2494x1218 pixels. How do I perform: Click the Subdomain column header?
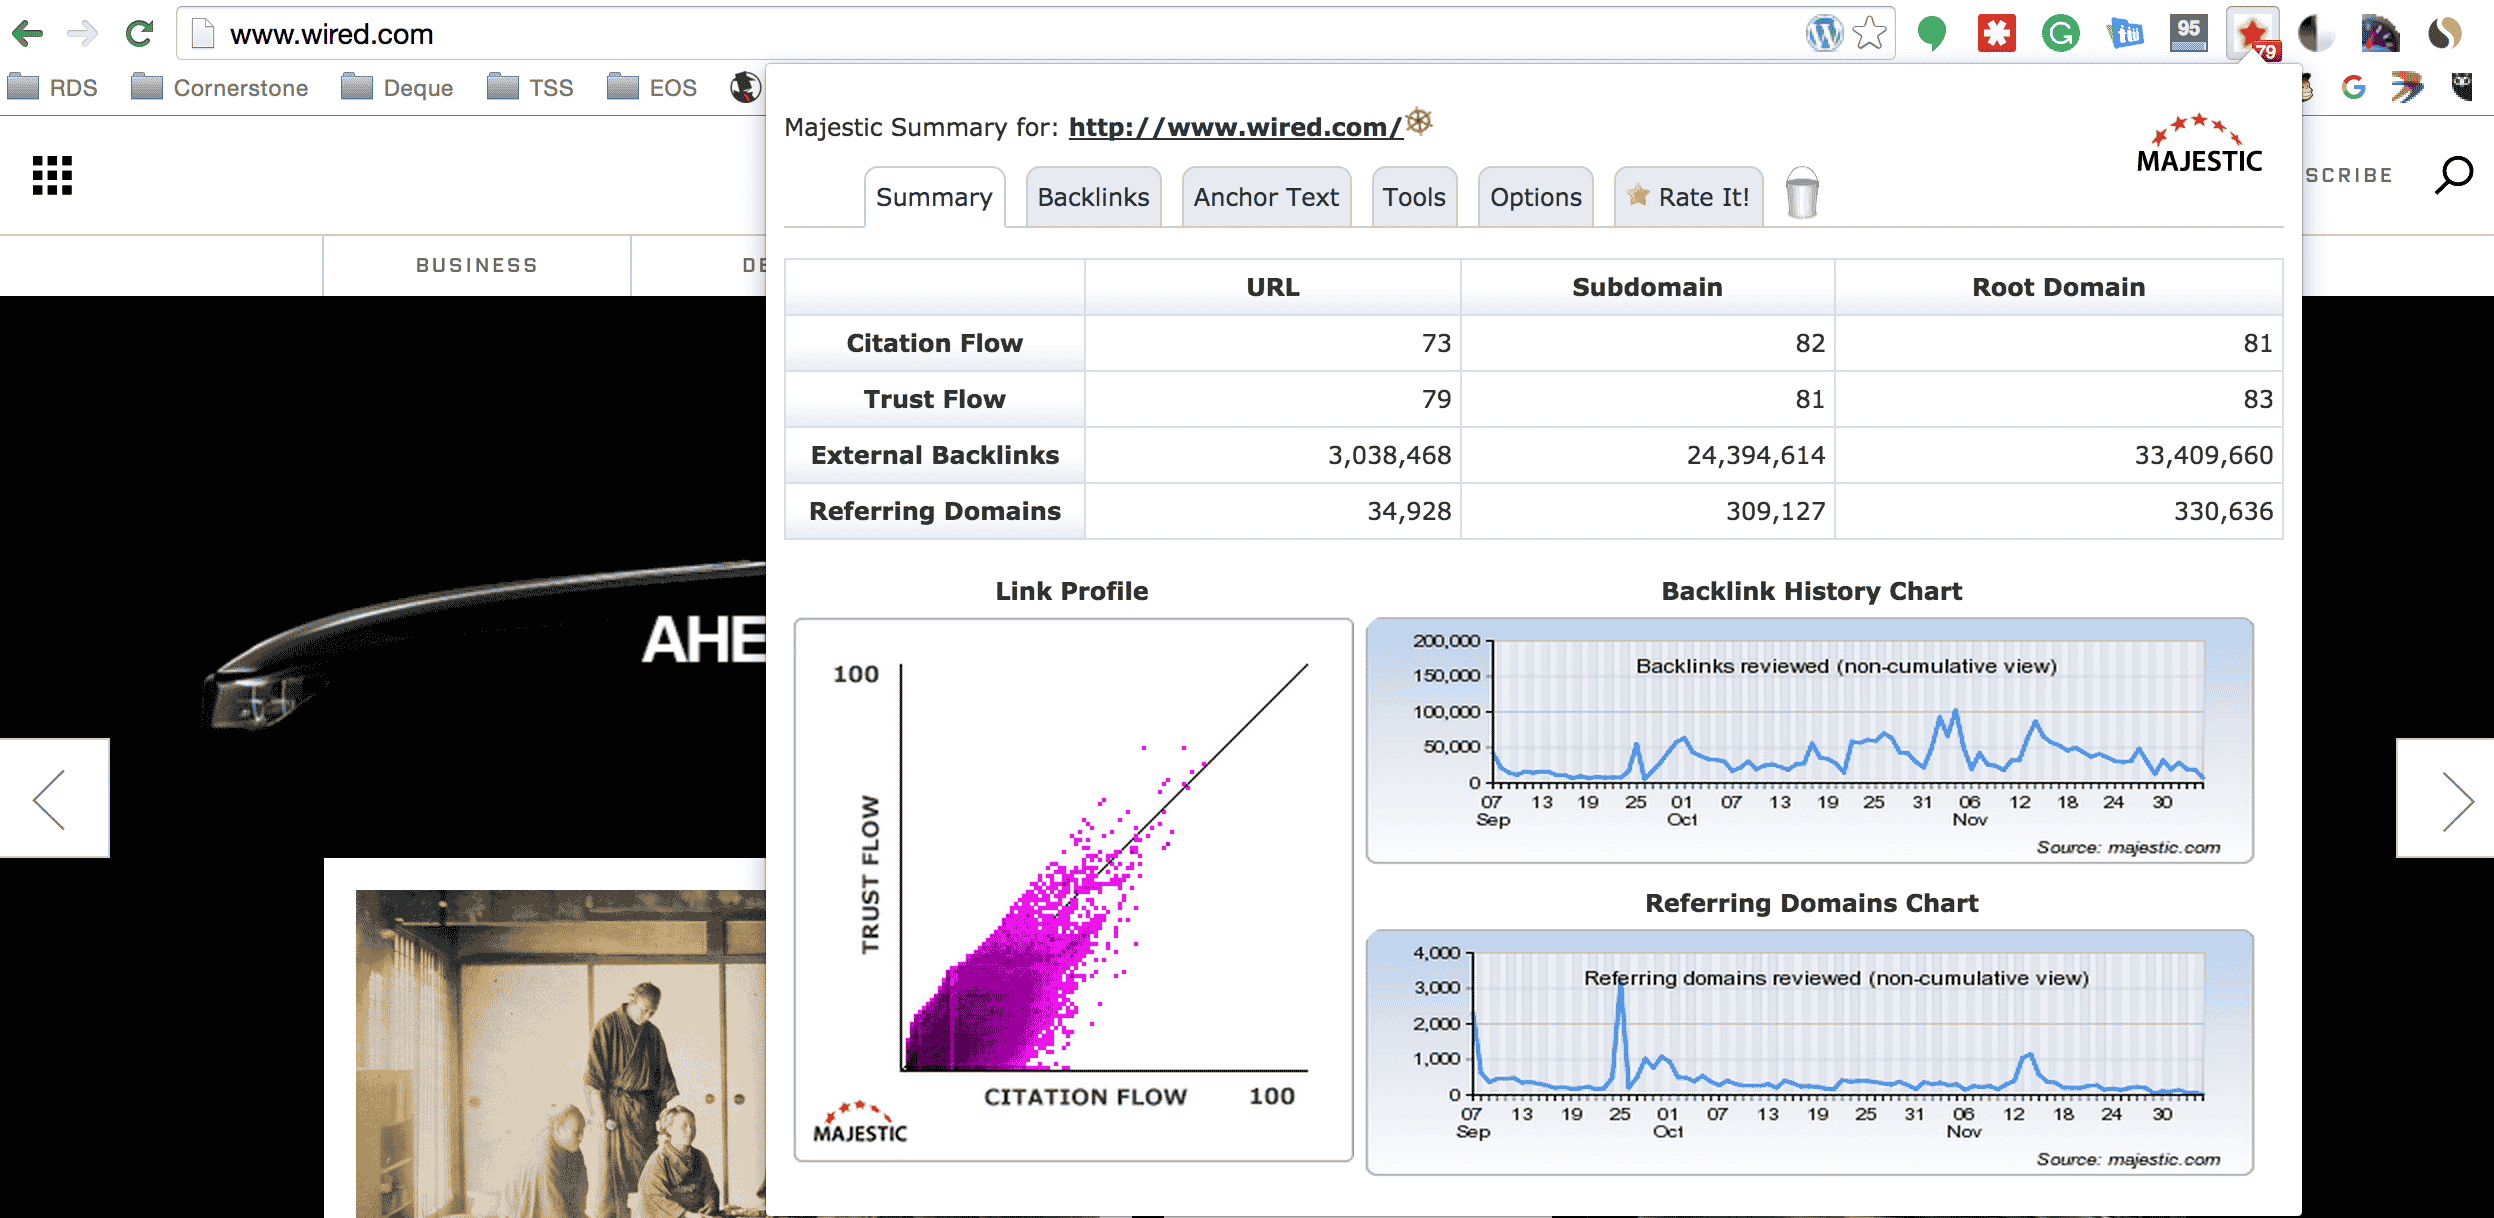pos(1647,287)
